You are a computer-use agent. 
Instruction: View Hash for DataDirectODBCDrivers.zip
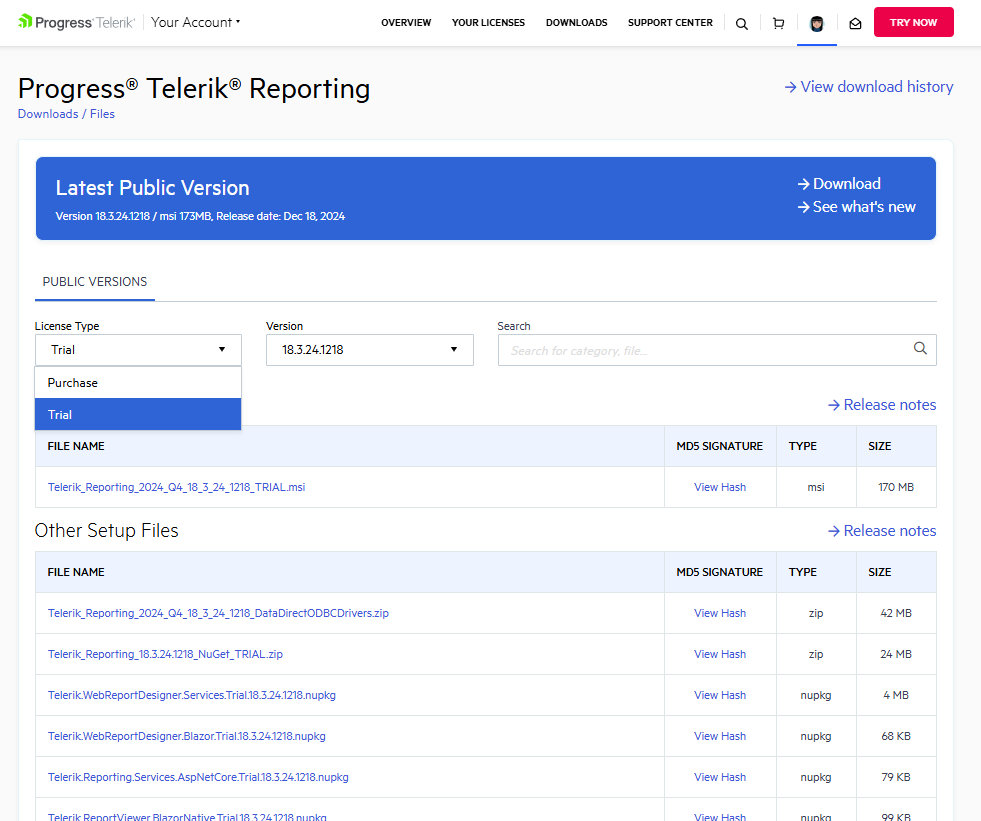[719, 613]
